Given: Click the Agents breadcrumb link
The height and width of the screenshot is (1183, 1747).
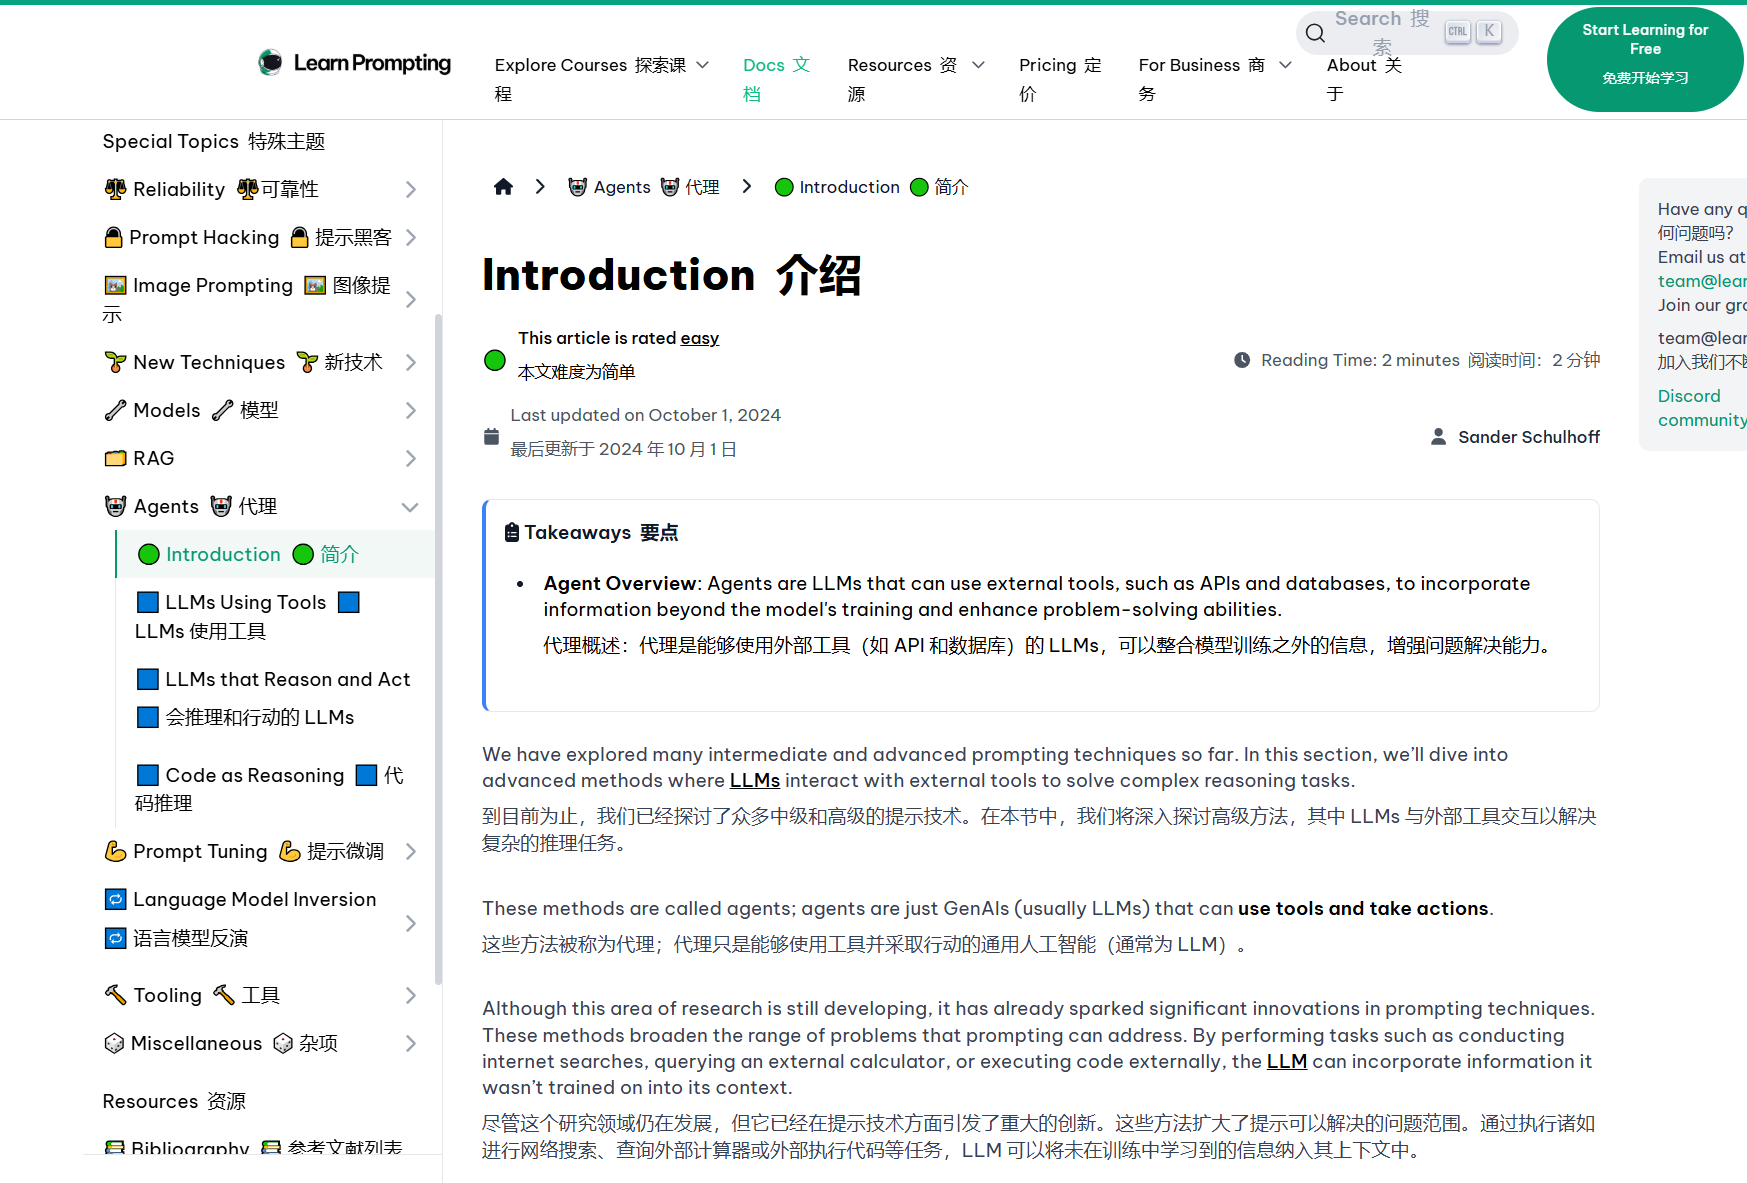Looking at the screenshot, I should [x=643, y=187].
